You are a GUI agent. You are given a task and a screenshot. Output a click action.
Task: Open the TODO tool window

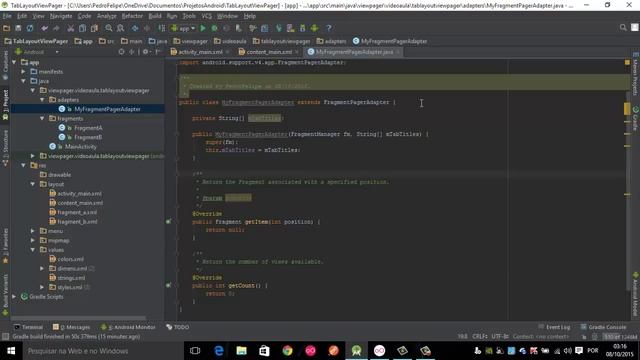point(178,327)
